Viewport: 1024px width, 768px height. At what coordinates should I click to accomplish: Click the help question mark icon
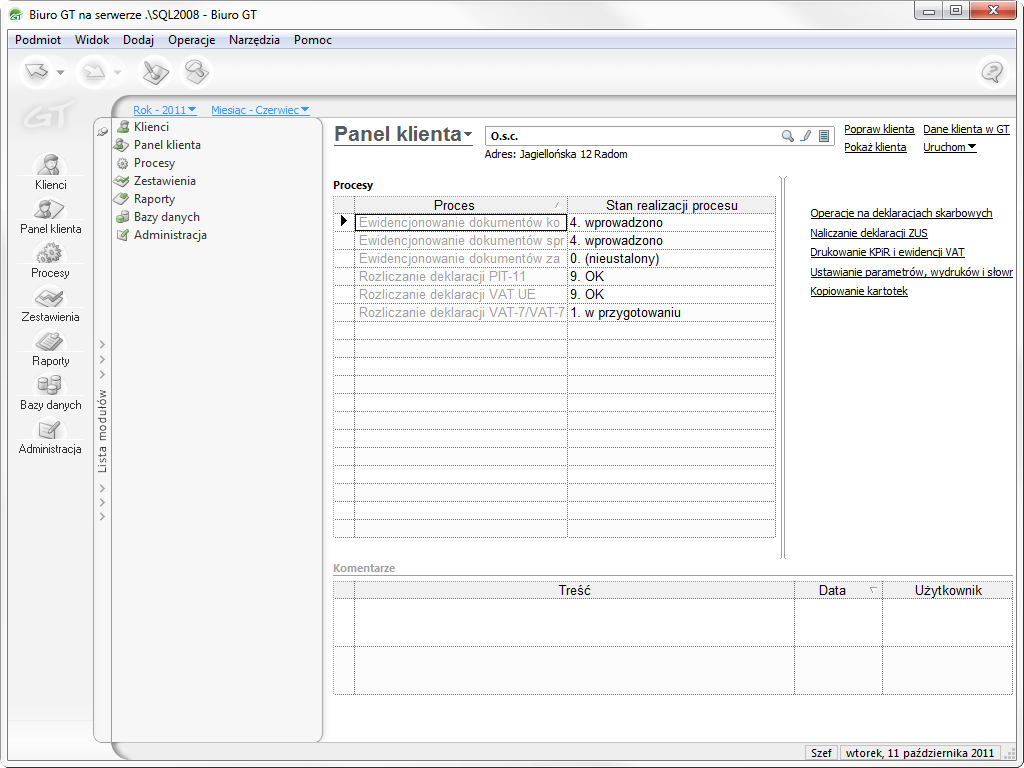pos(991,72)
